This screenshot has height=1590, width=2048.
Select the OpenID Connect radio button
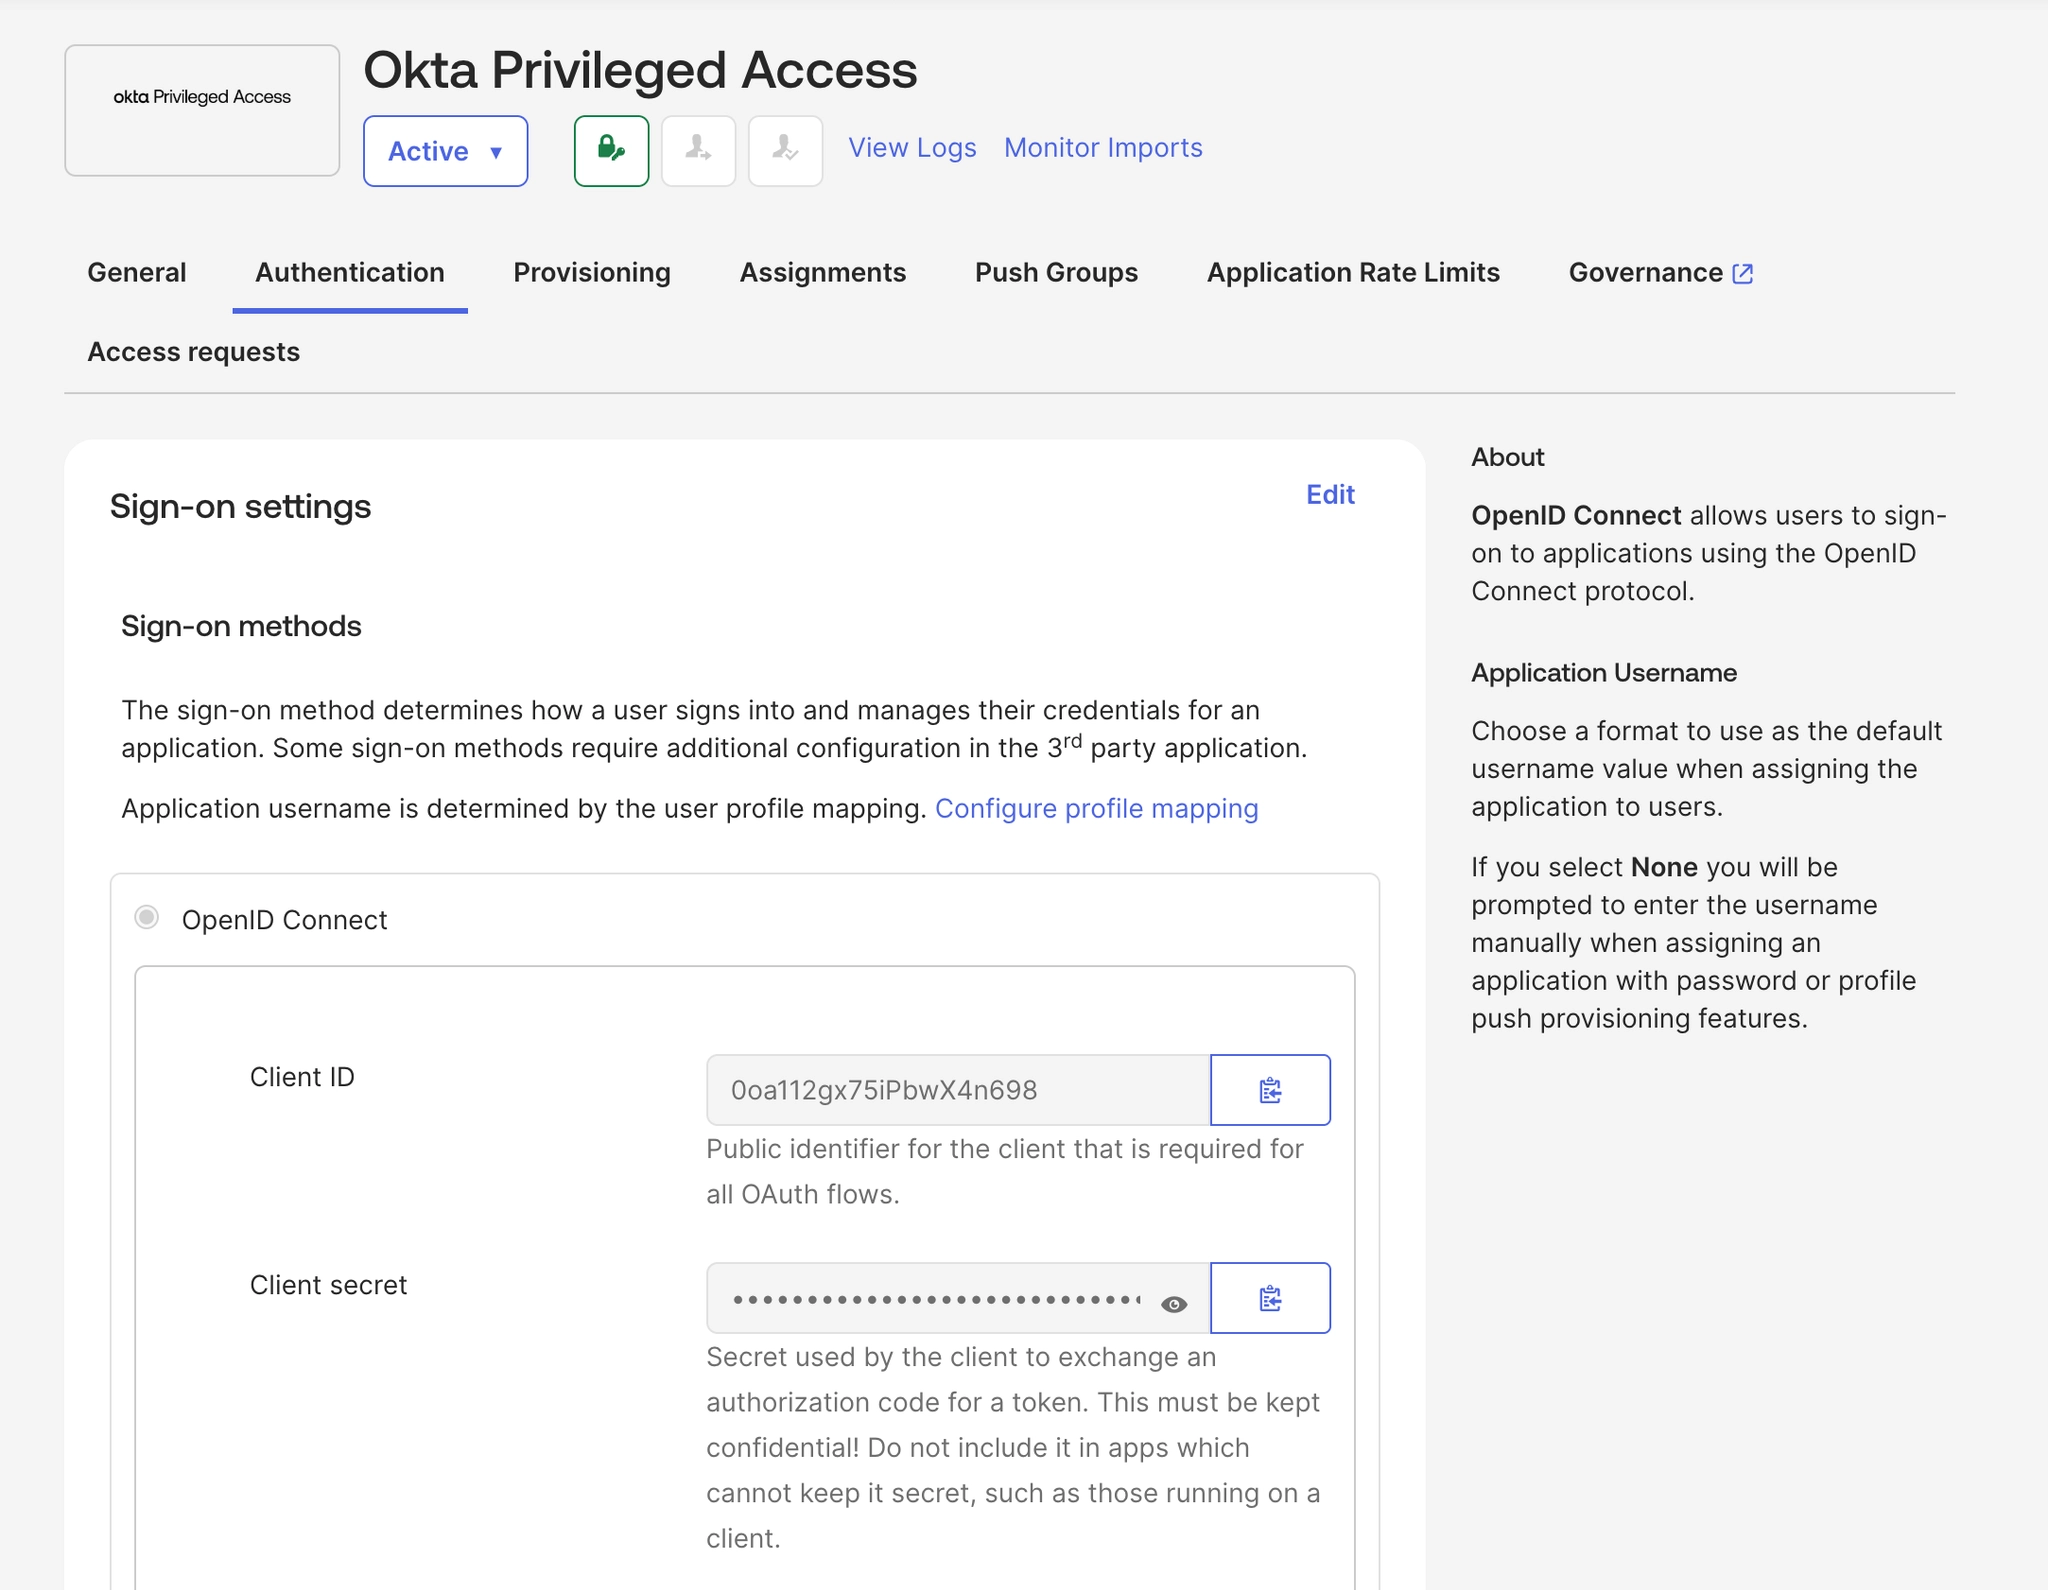(x=147, y=918)
